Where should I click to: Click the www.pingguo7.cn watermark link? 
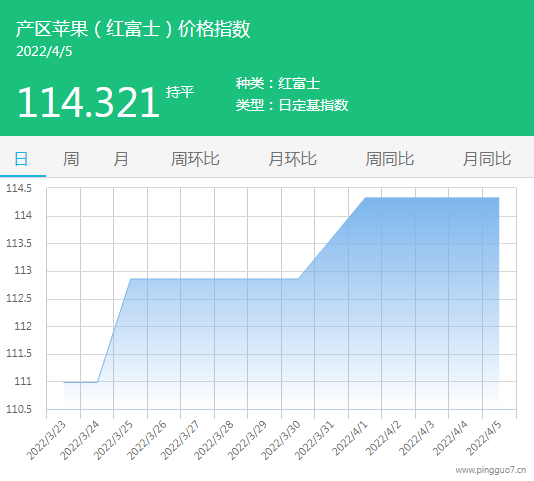pos(491,470)
